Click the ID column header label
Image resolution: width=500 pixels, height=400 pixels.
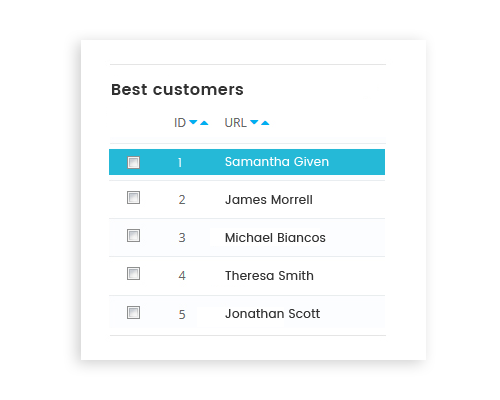[180, 123]
